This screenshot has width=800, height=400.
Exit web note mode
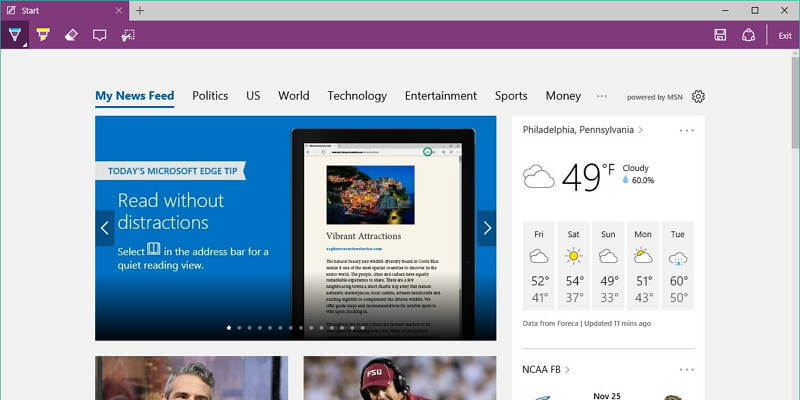click(x=785, y=35)
